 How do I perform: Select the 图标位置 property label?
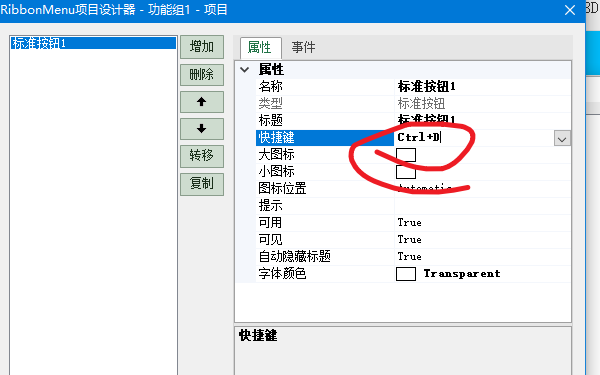[x=282, y=189]
